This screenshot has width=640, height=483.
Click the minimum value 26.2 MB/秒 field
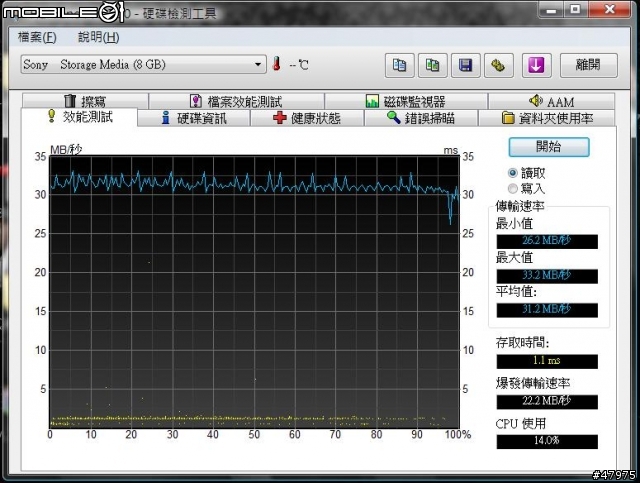point(547,241)
